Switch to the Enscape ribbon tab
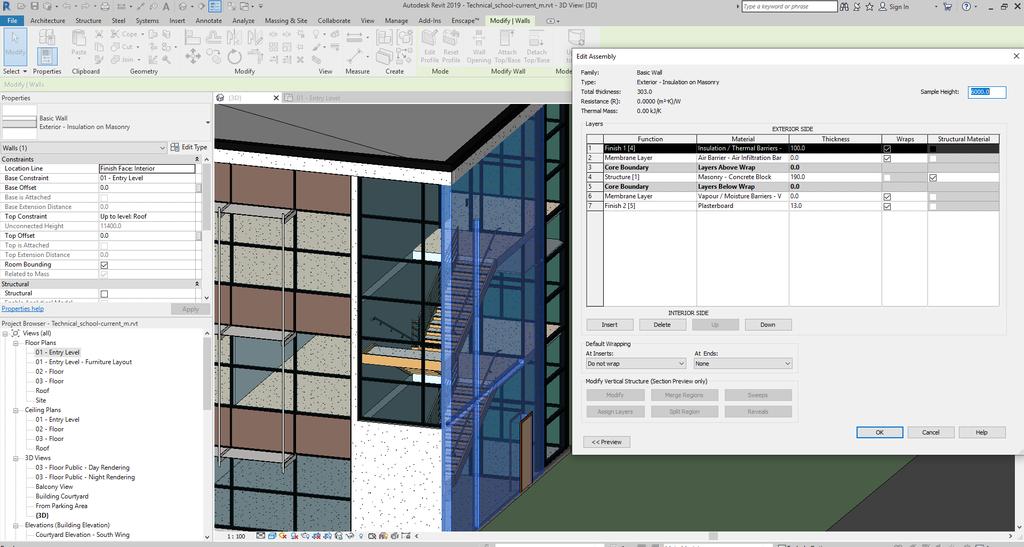1024x547 pixels. tap(465, 20)
